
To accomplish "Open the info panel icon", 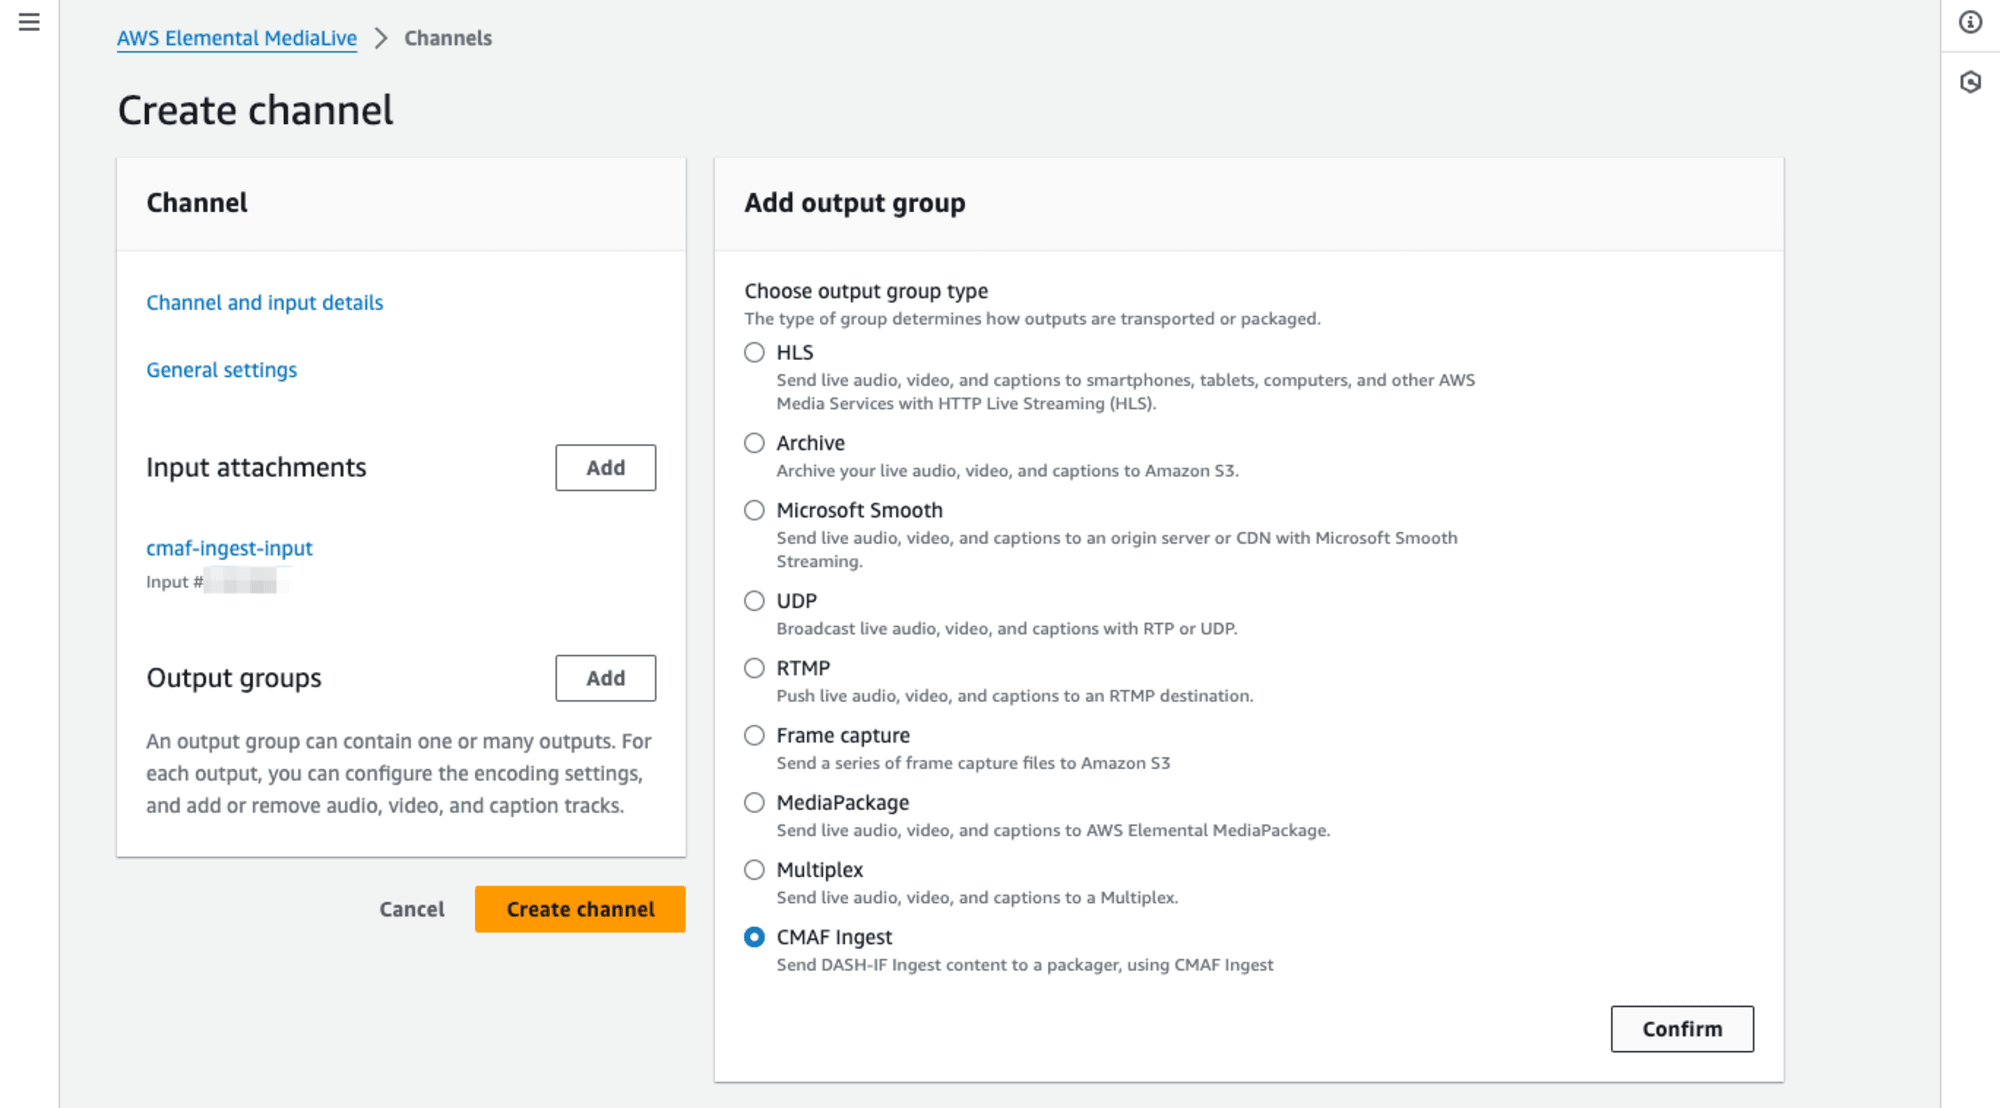I will (x=1970, y=22).
